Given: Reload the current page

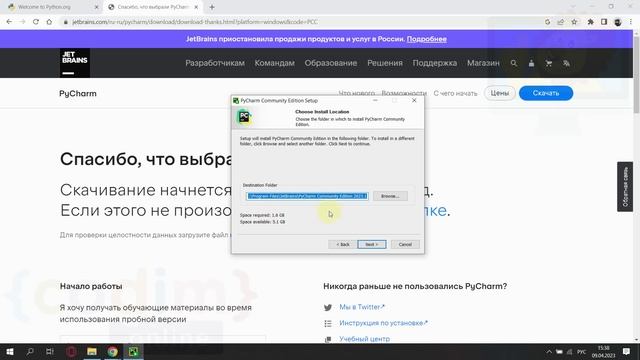Looking at the screenshot, I should [36, 22].
